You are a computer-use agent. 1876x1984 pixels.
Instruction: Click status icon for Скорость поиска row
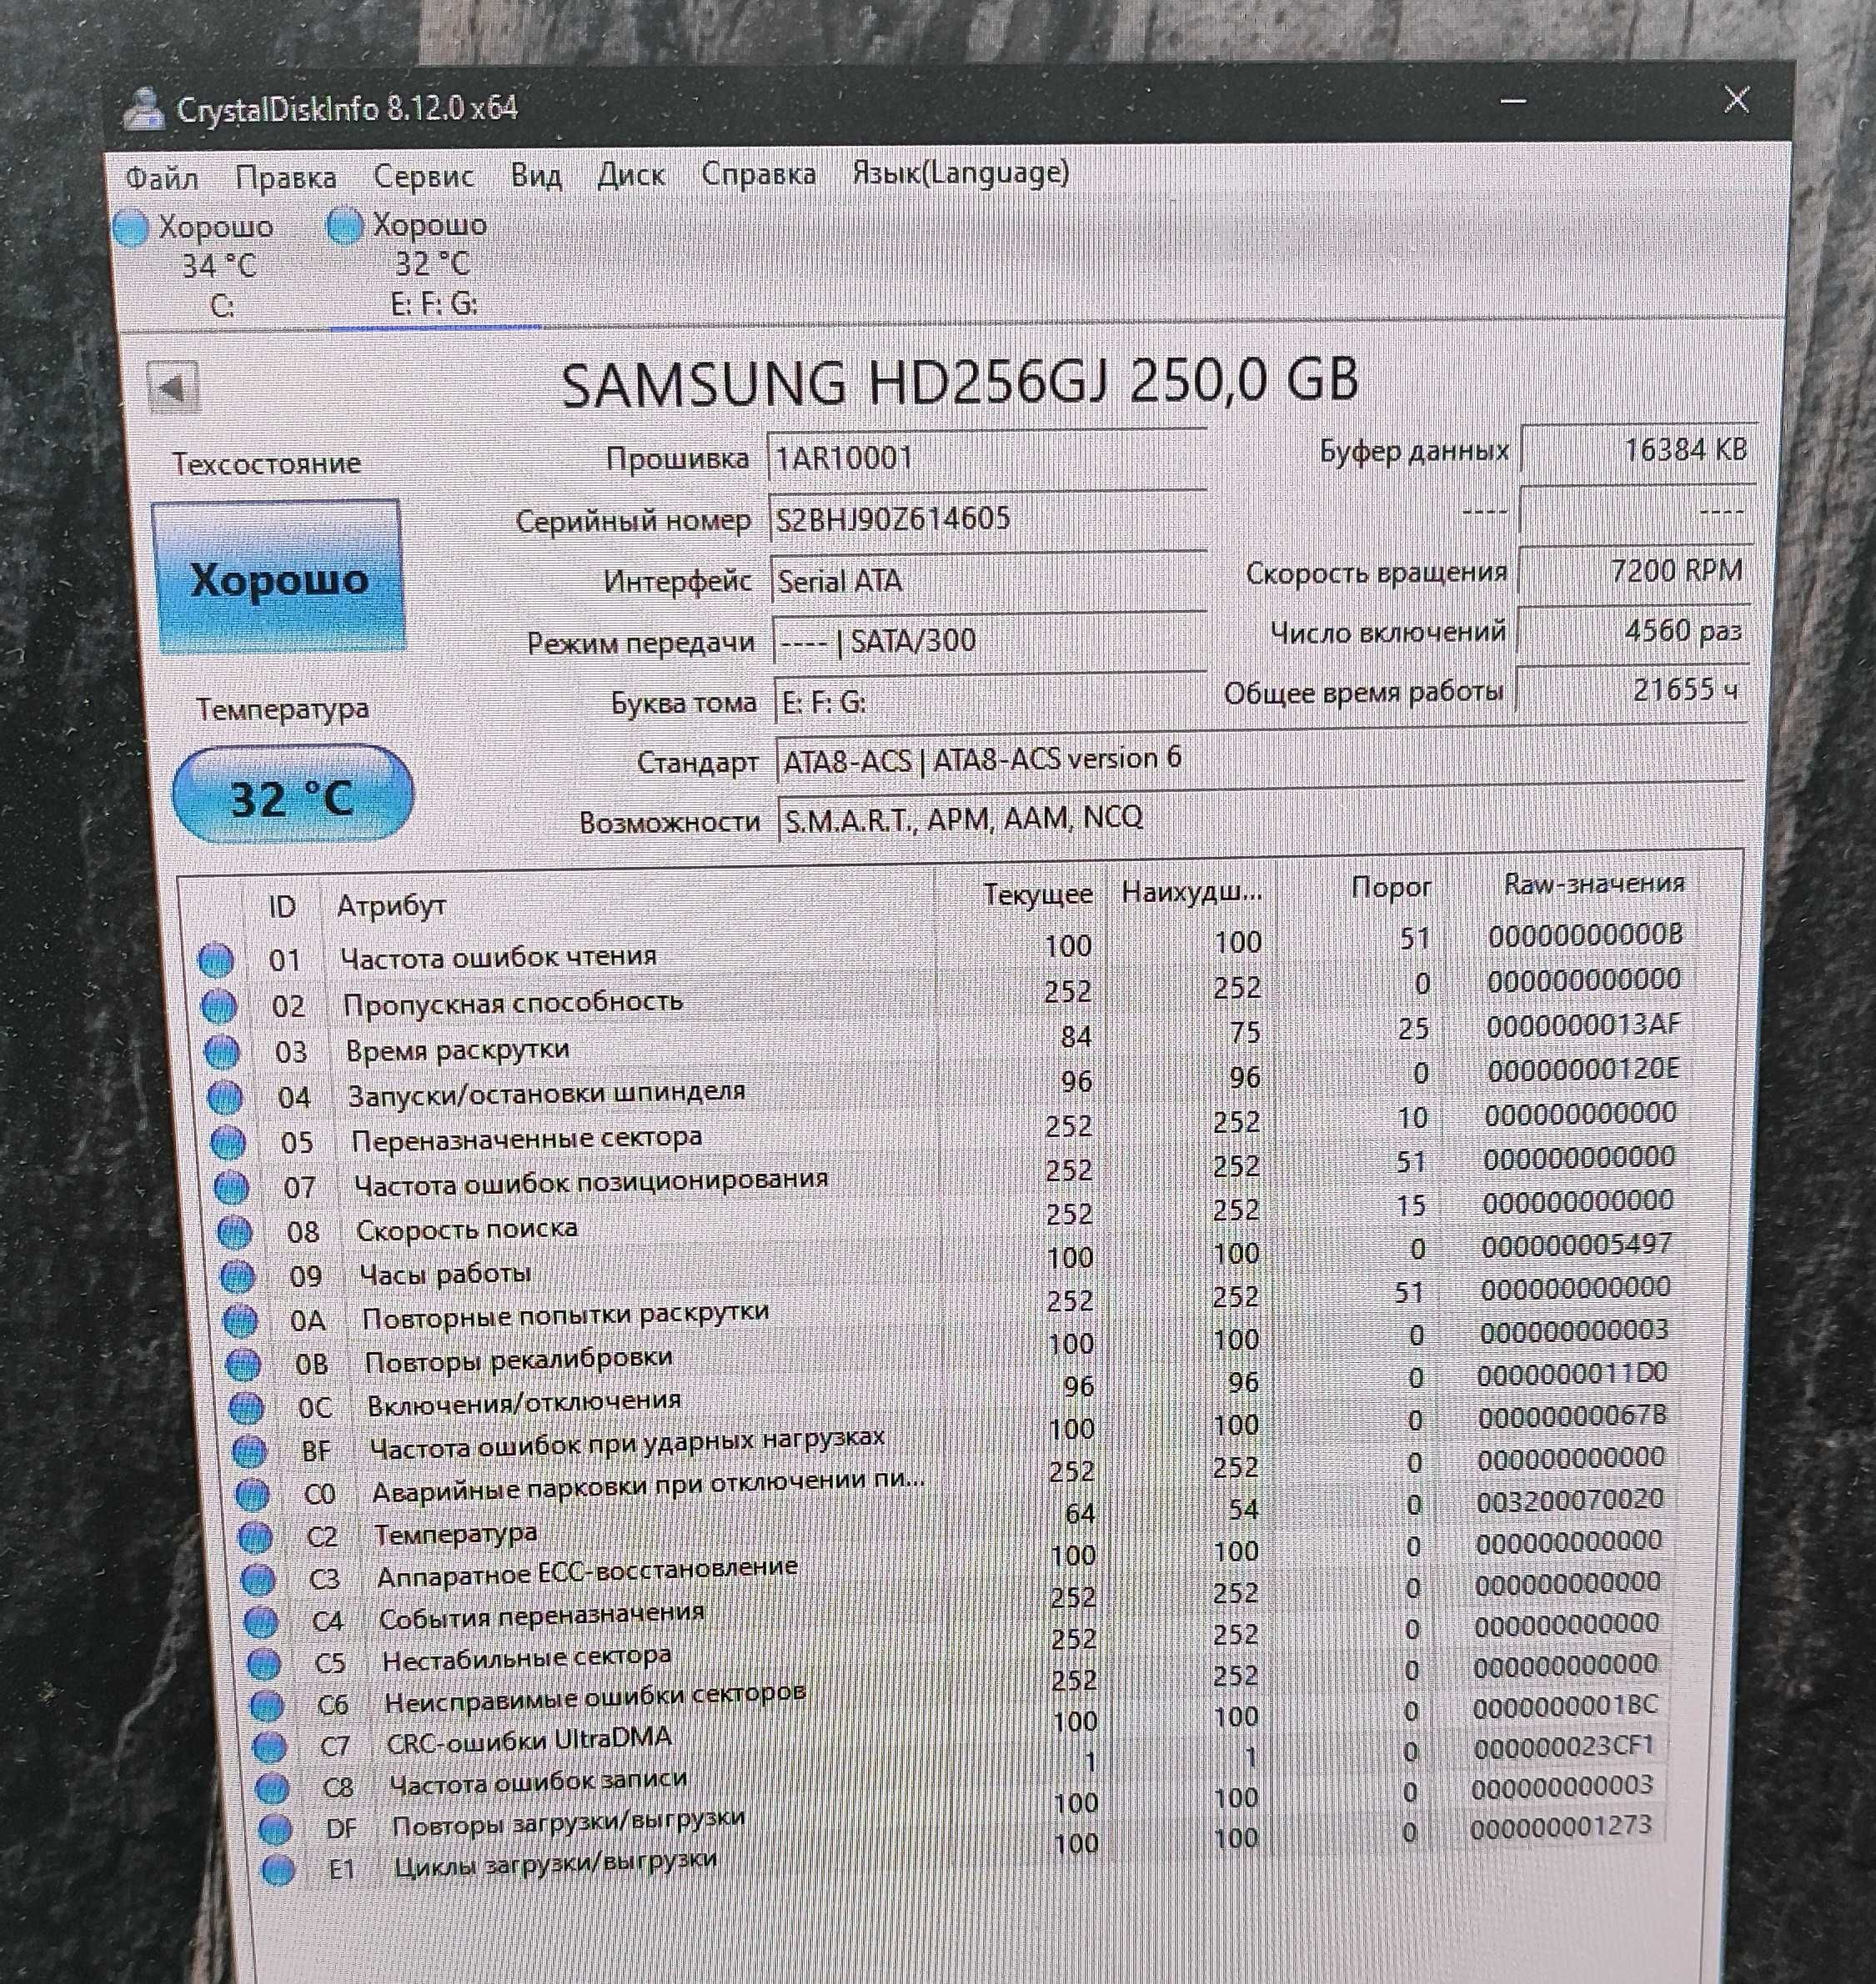coord(234,1232)
